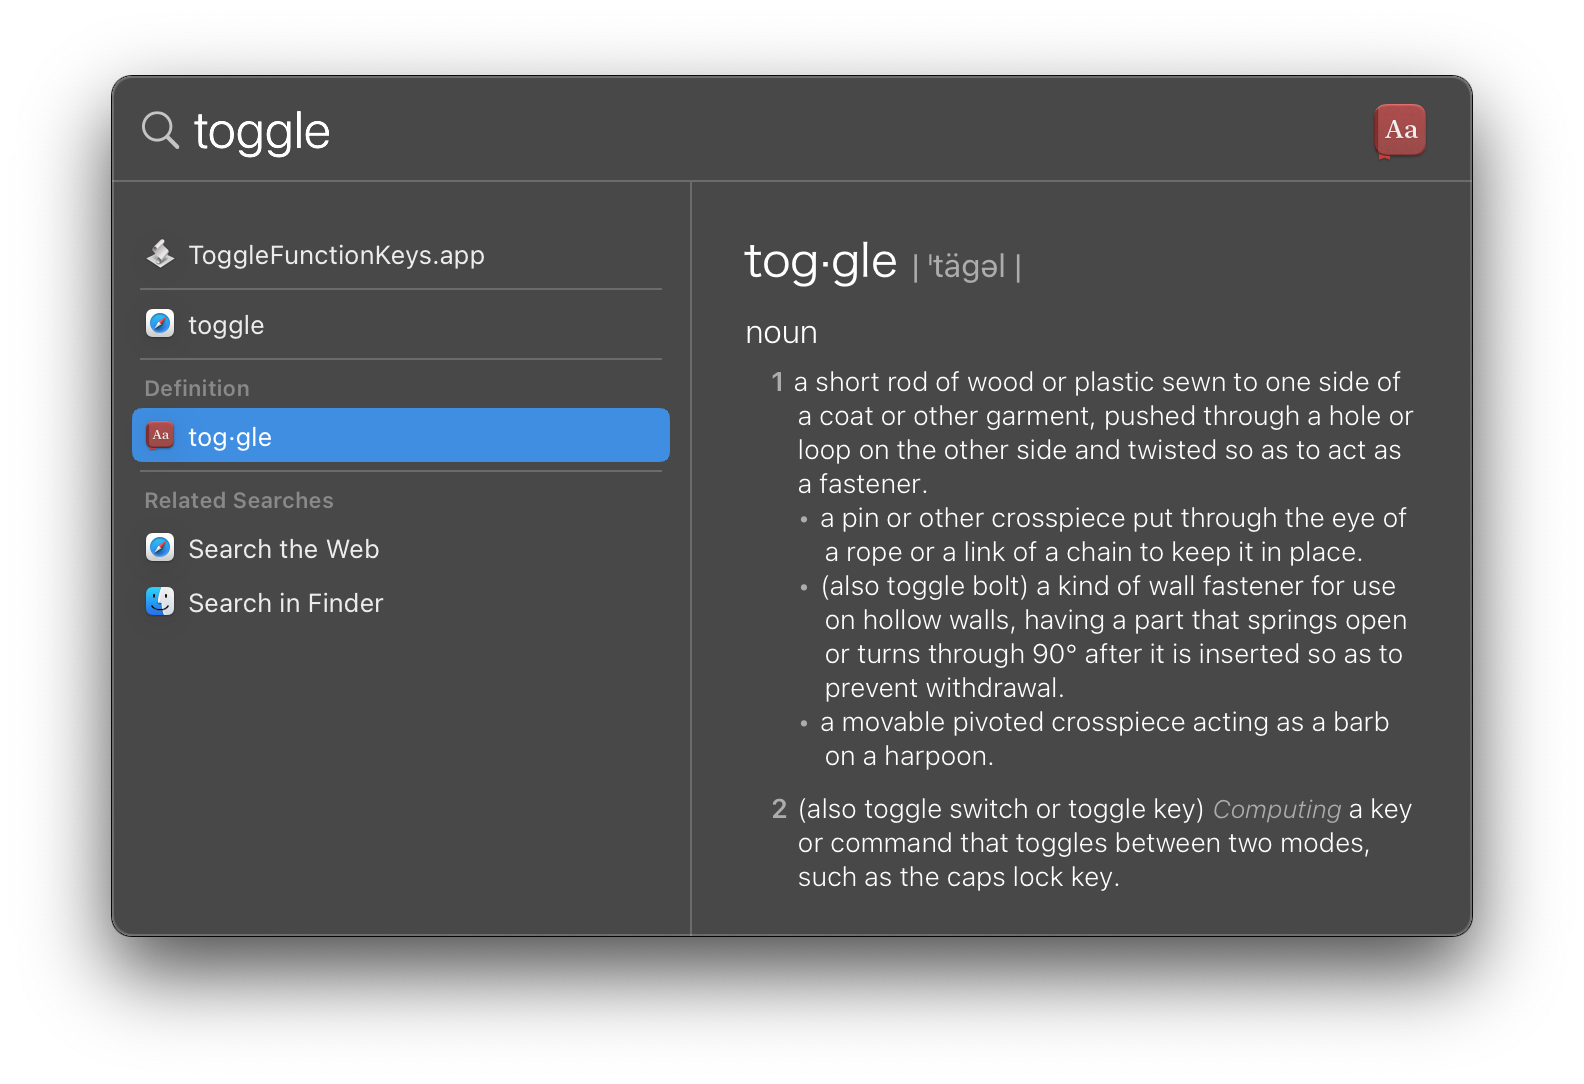The image size is (1584, 1084).
Task: Click the Dictionary icon in the search bar
Action: click(x=1400, y=130)
